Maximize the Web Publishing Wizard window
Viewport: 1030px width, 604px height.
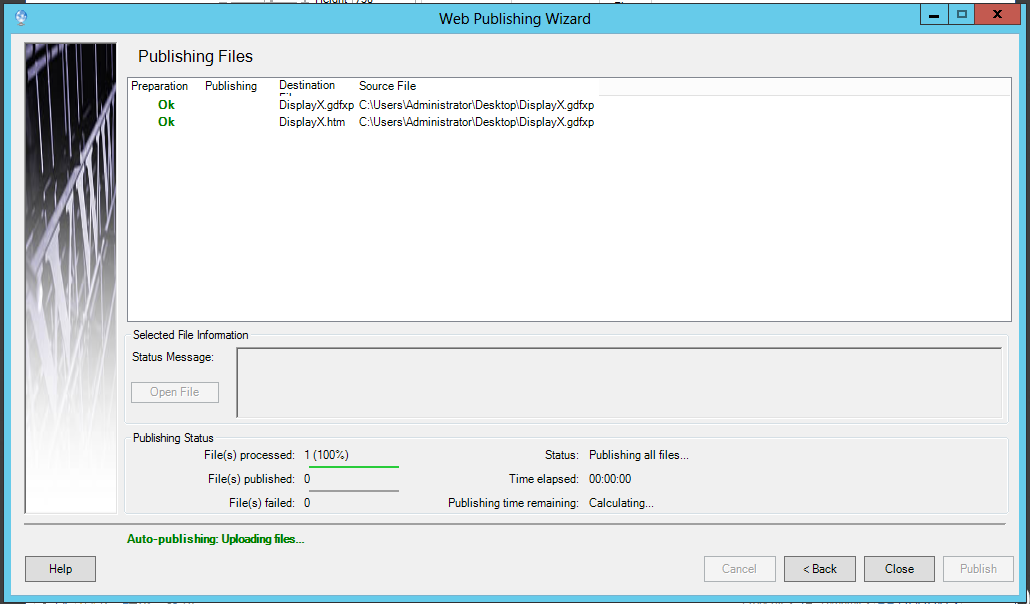[962, 15]
